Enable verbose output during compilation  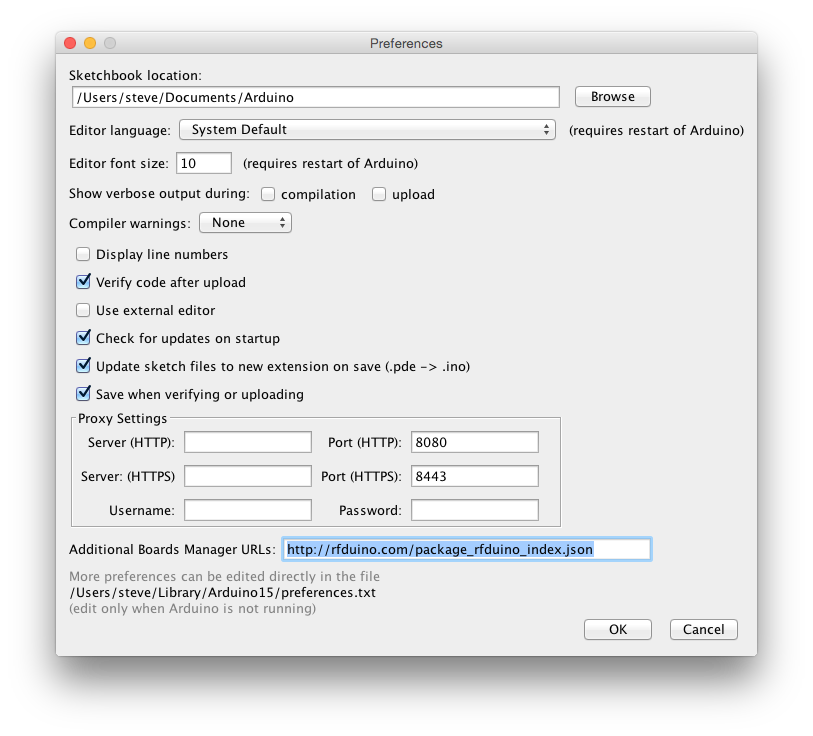click(x=268, y=195)
